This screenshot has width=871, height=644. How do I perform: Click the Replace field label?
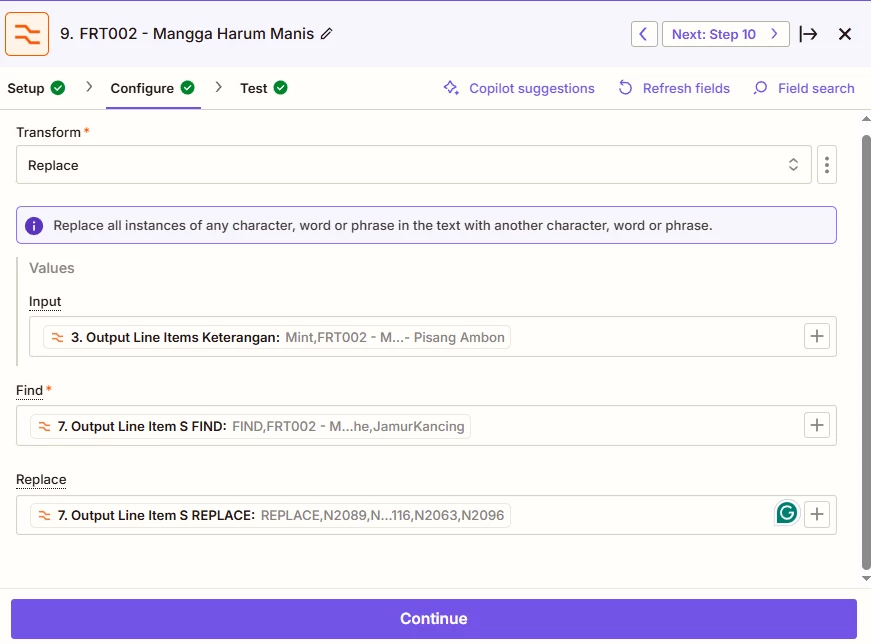pyautogui.click(x=41, y=480)
